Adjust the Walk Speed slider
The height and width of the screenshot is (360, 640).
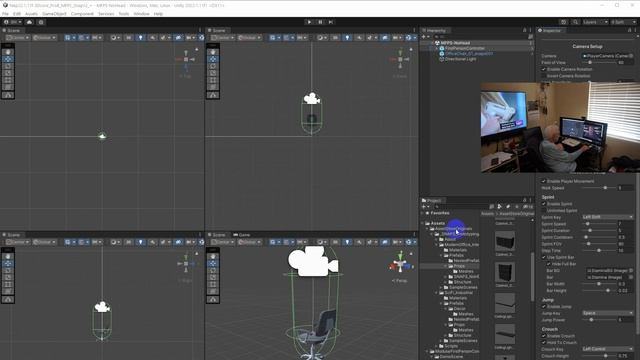pyautogui.click(x=599, y=188)
